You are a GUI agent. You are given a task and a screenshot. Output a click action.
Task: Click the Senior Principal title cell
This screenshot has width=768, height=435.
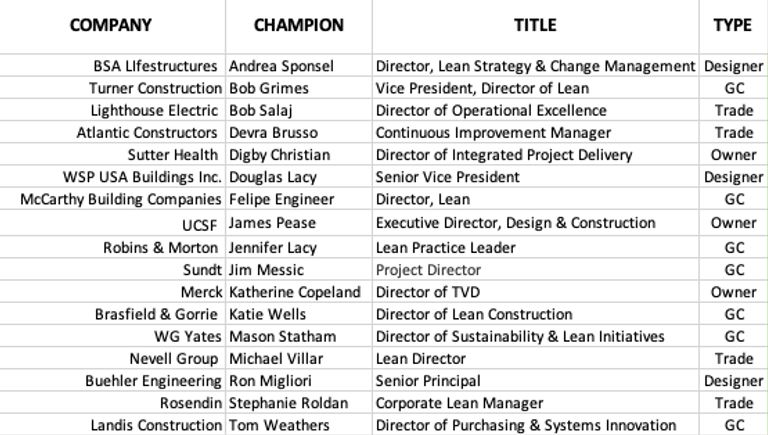click(x=427, y=380)
